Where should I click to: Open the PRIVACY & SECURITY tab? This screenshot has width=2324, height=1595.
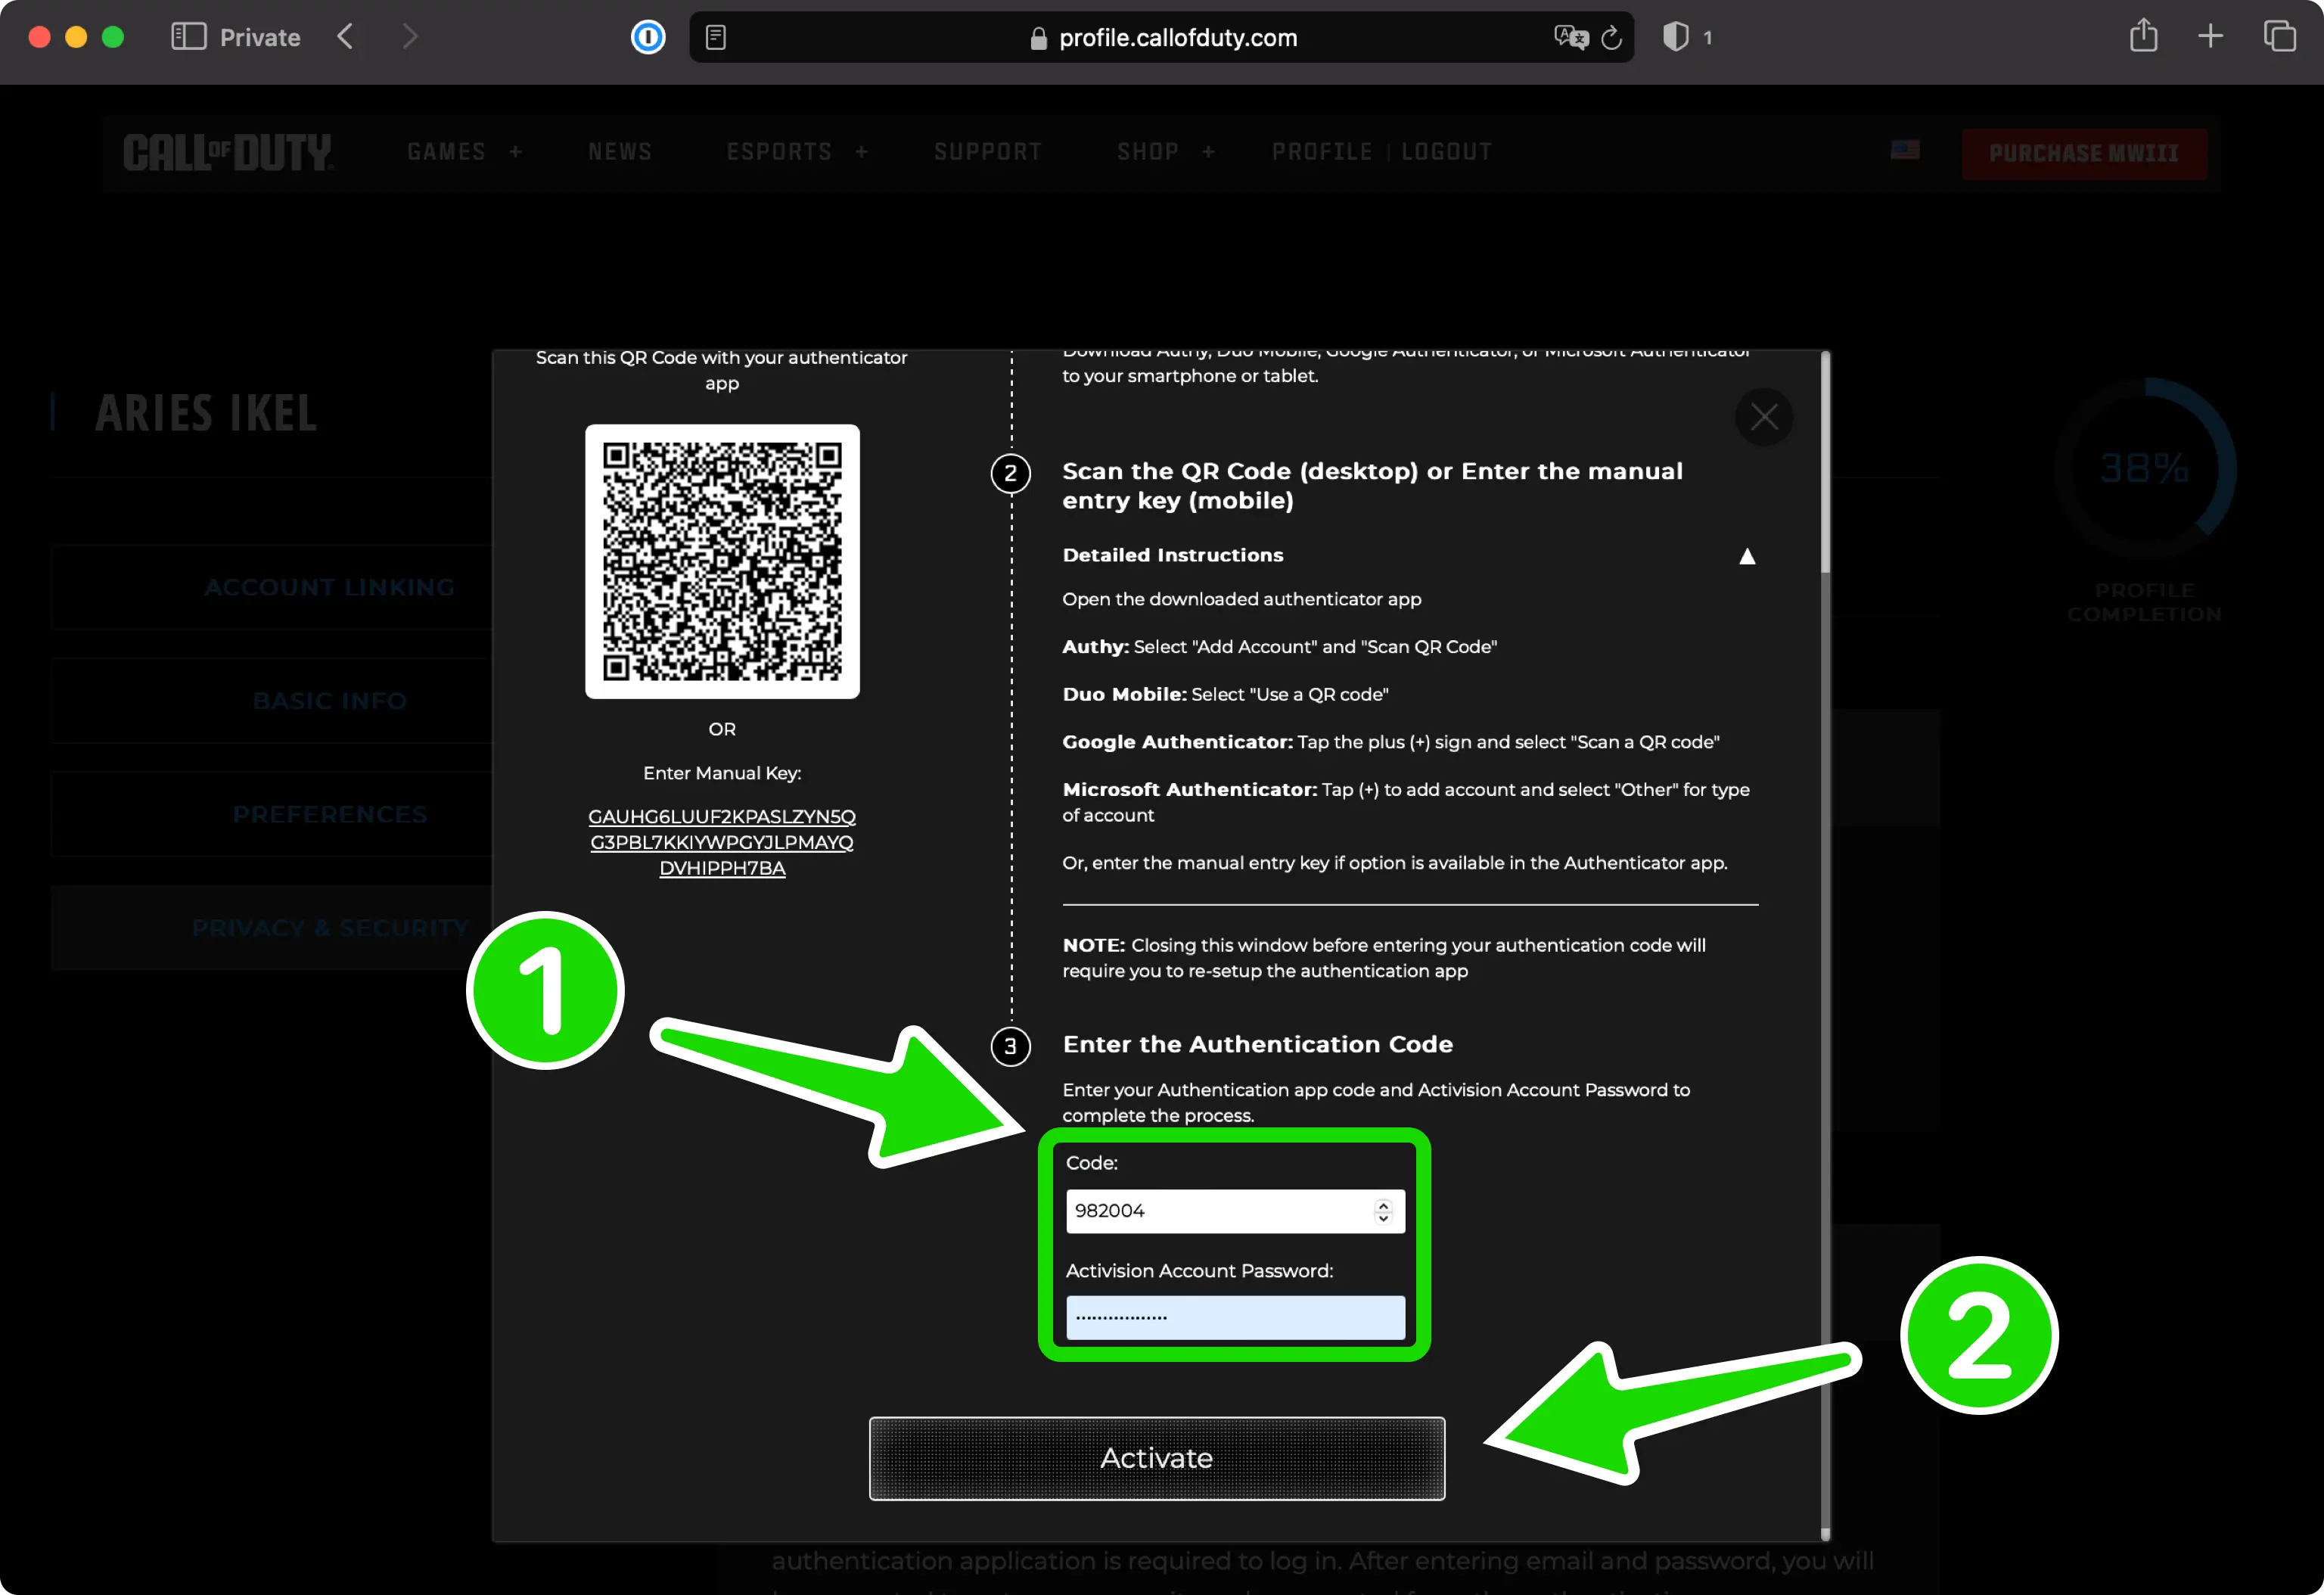329,928
